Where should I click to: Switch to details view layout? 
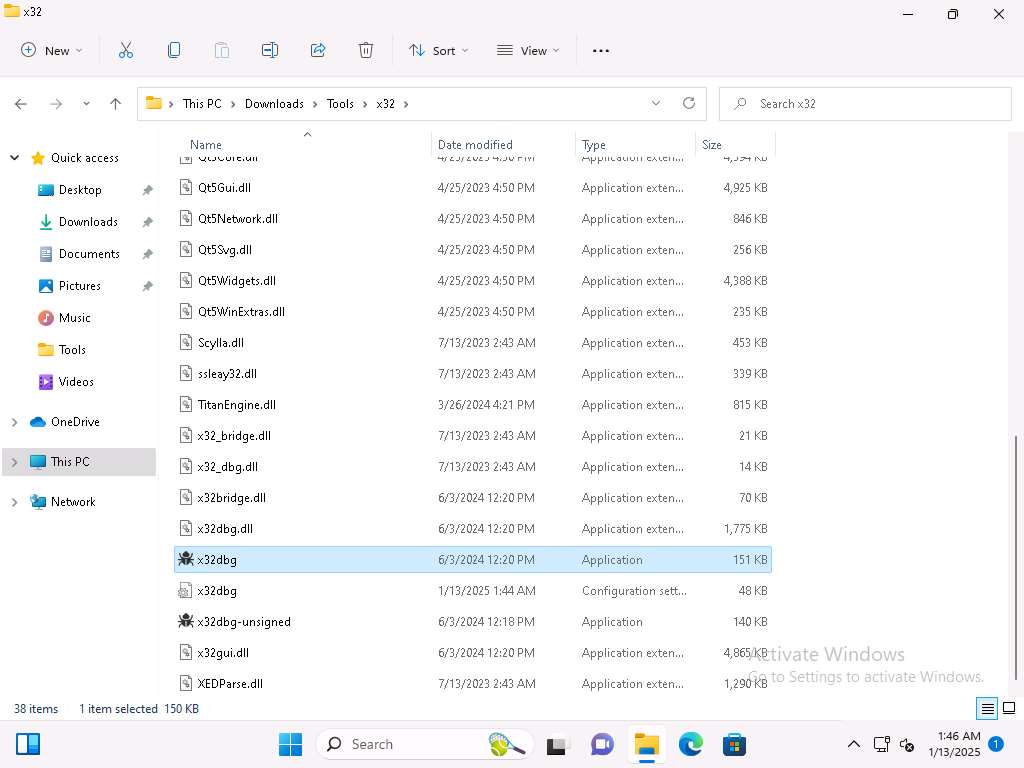(987, 709)
